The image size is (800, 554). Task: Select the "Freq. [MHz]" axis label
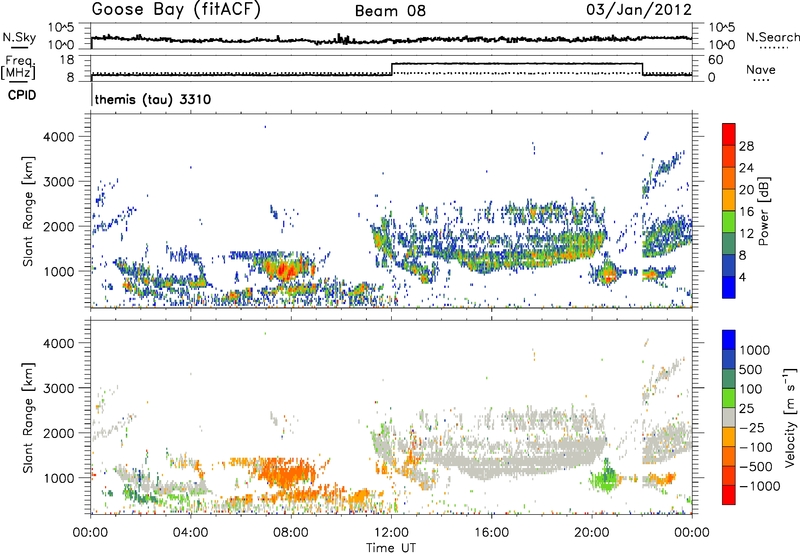tap(19, 68)
